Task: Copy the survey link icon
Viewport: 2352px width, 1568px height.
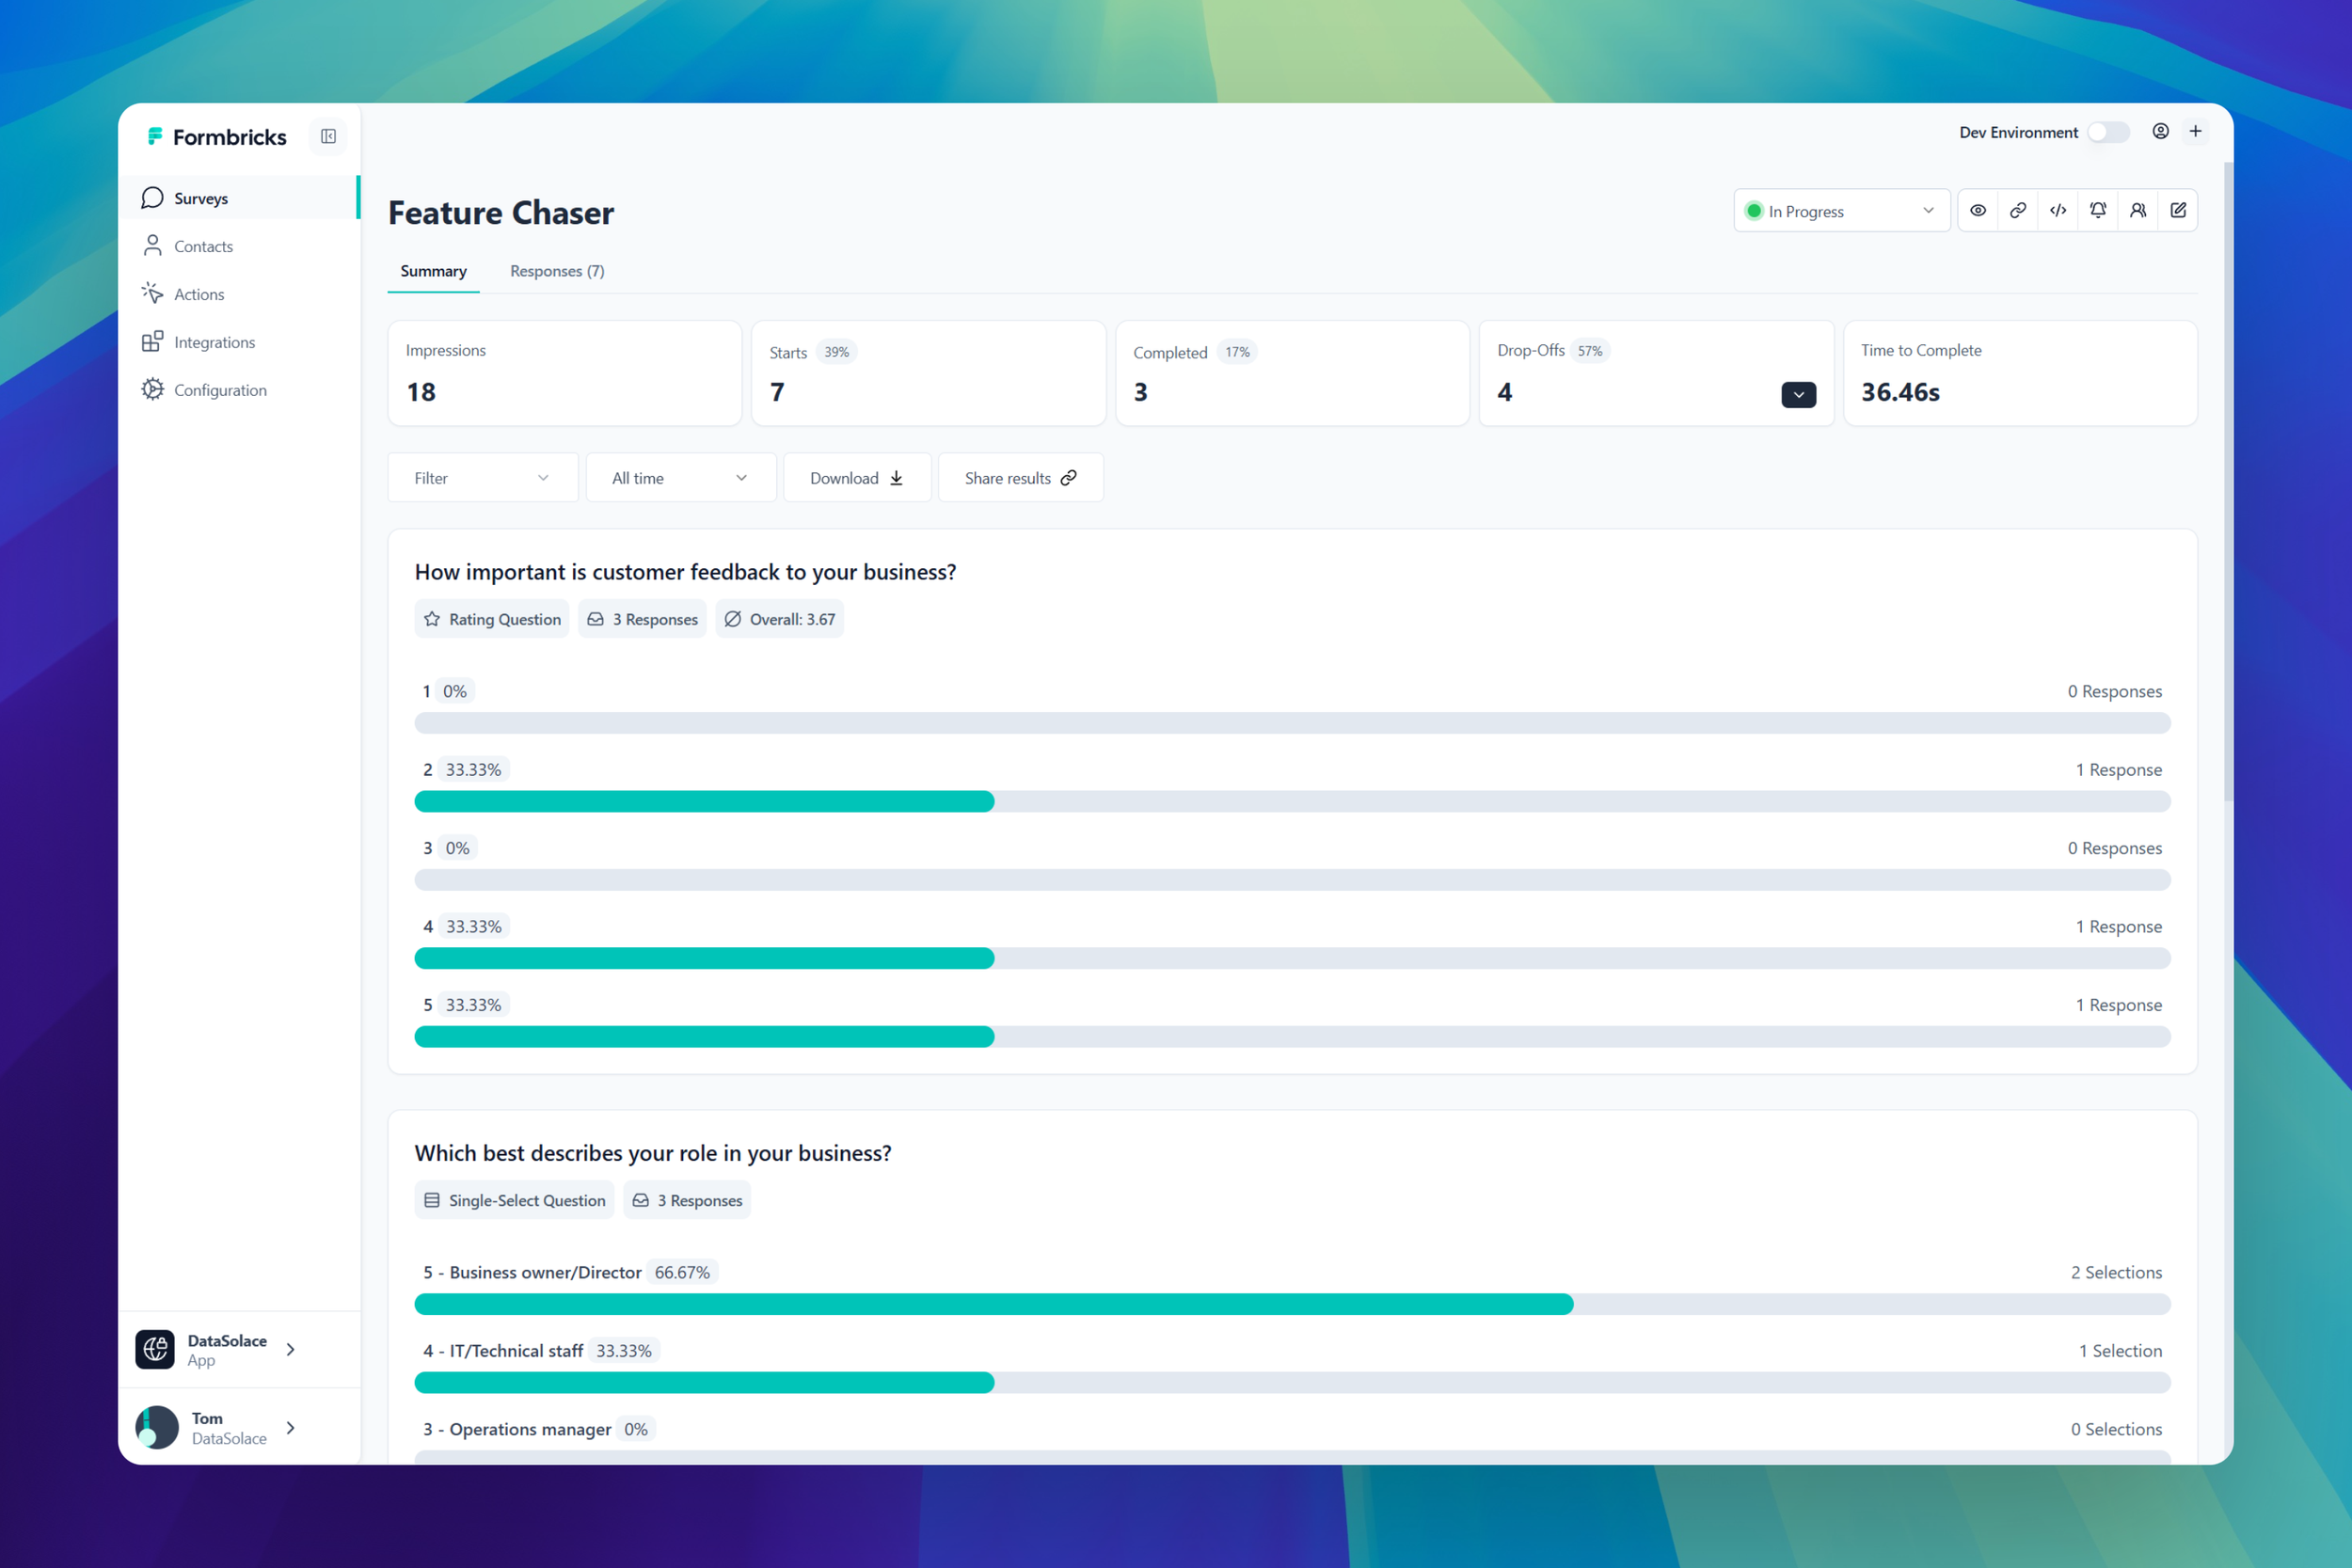Action: pos(2018,210)
